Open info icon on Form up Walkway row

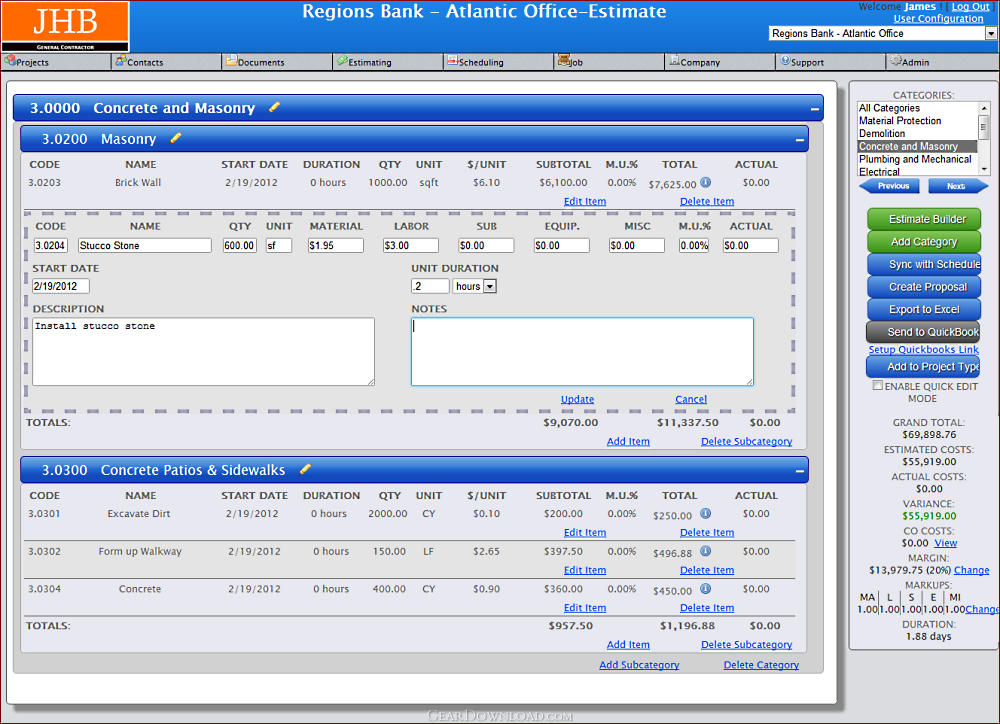coord(705,550)
